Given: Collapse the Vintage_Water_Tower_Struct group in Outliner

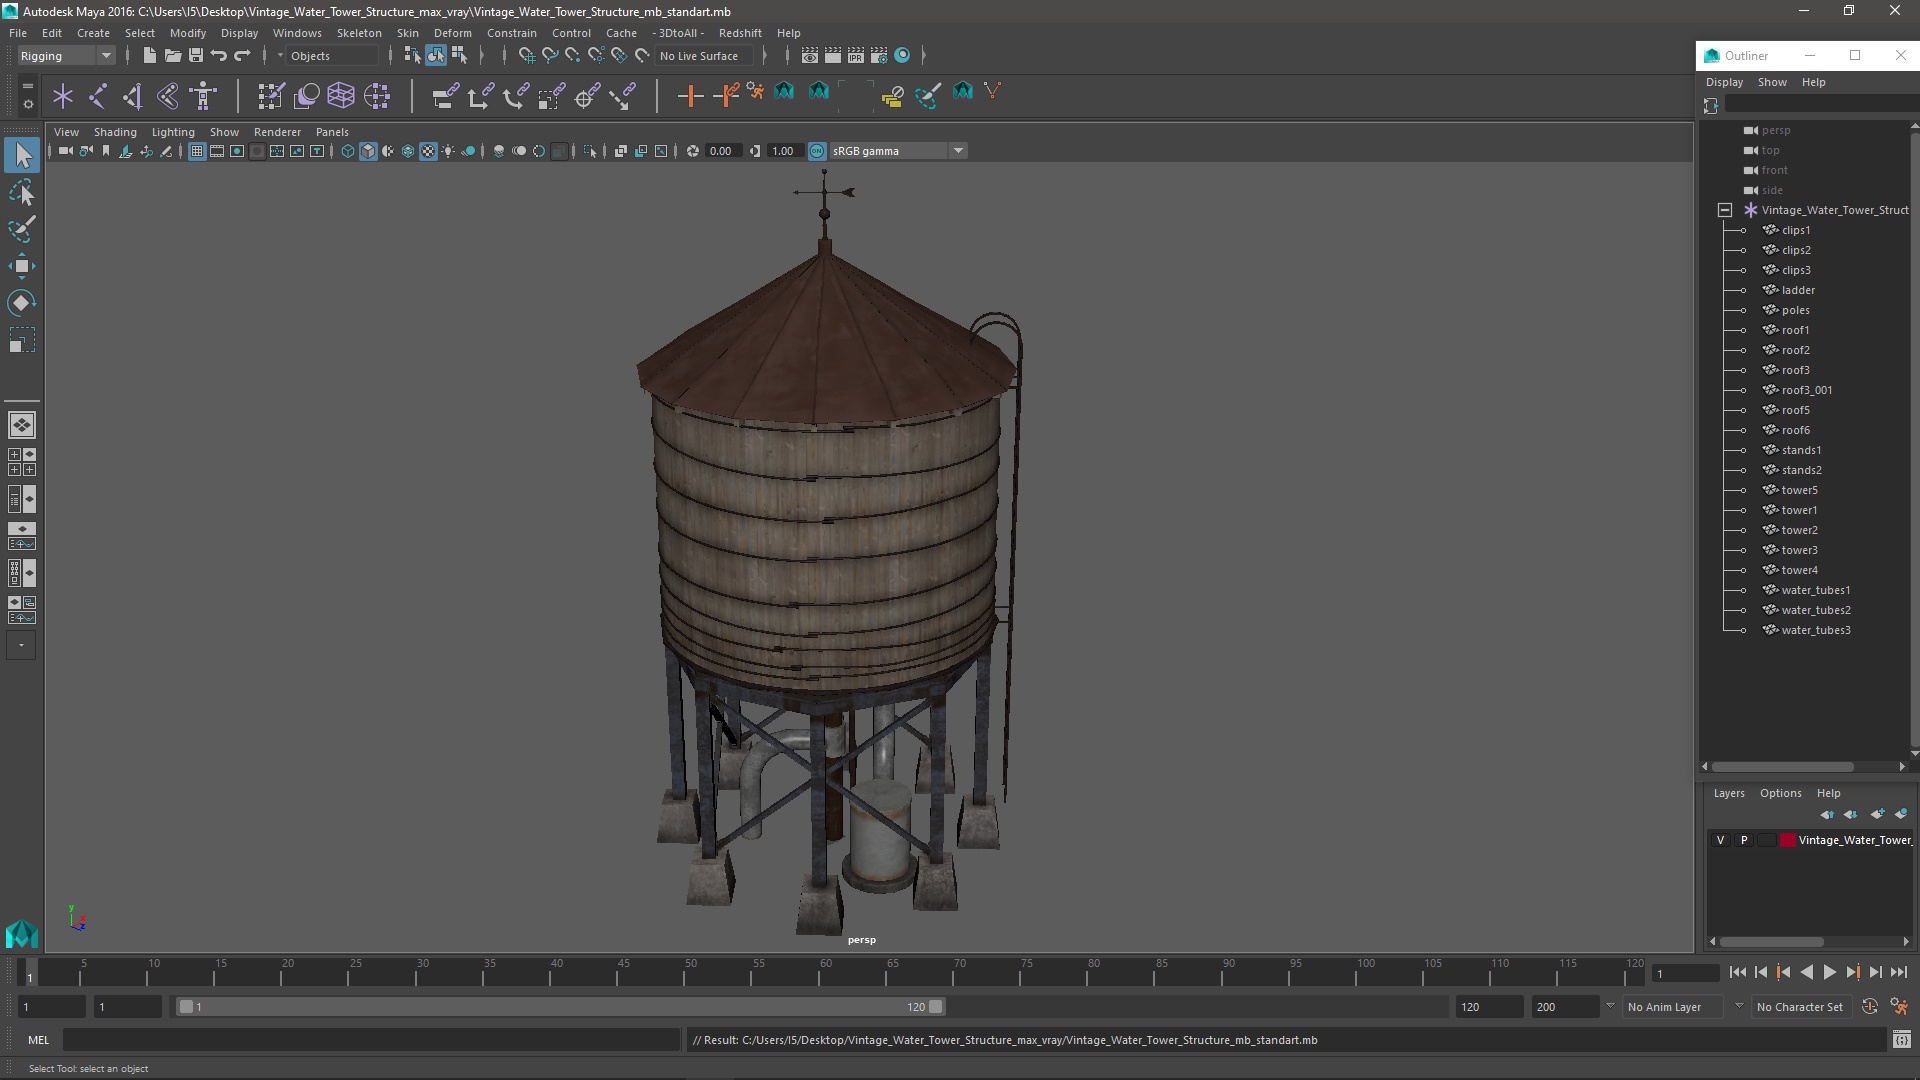Looking at the screenshot, I should coord(1725,210).
